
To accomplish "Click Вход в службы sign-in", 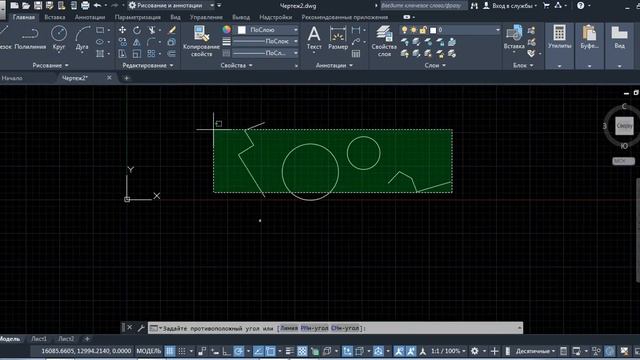I will (511, 6).
